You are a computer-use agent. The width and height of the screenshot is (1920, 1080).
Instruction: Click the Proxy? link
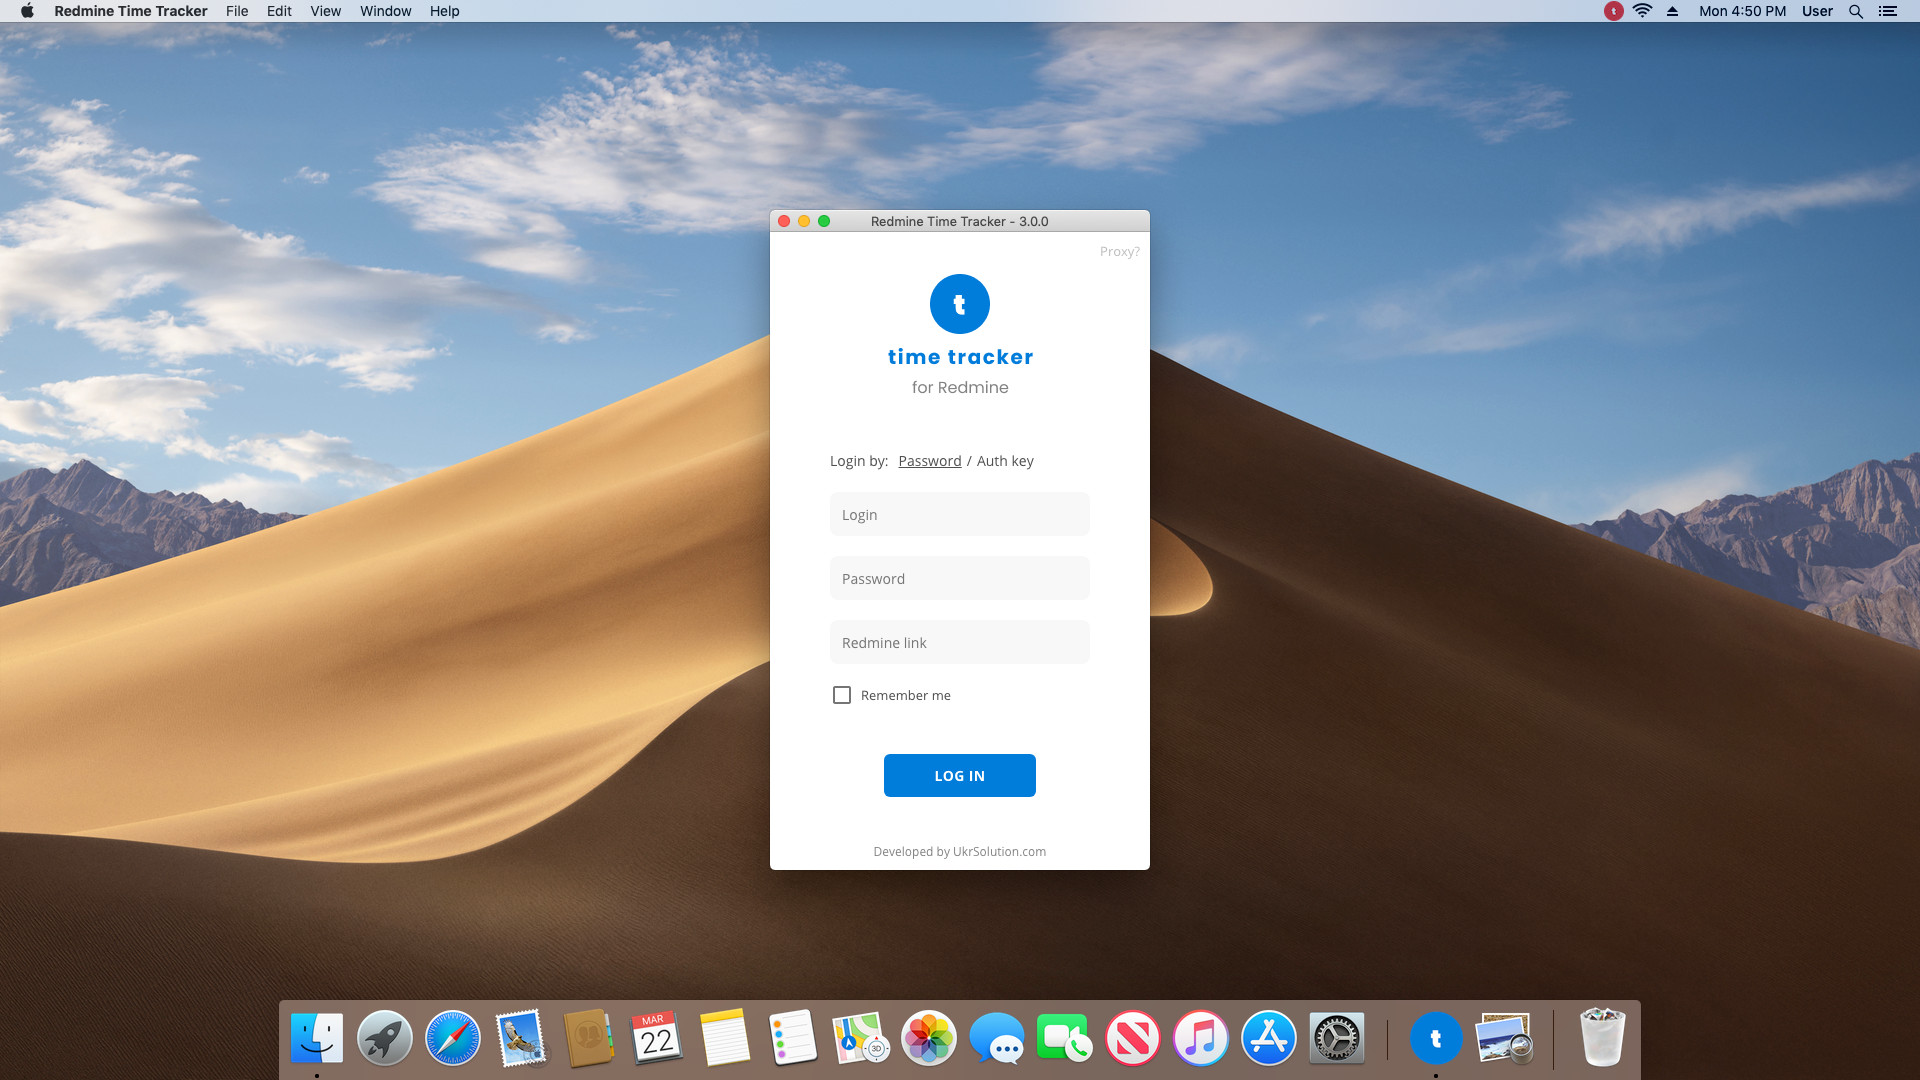[x=1120, y=252]
